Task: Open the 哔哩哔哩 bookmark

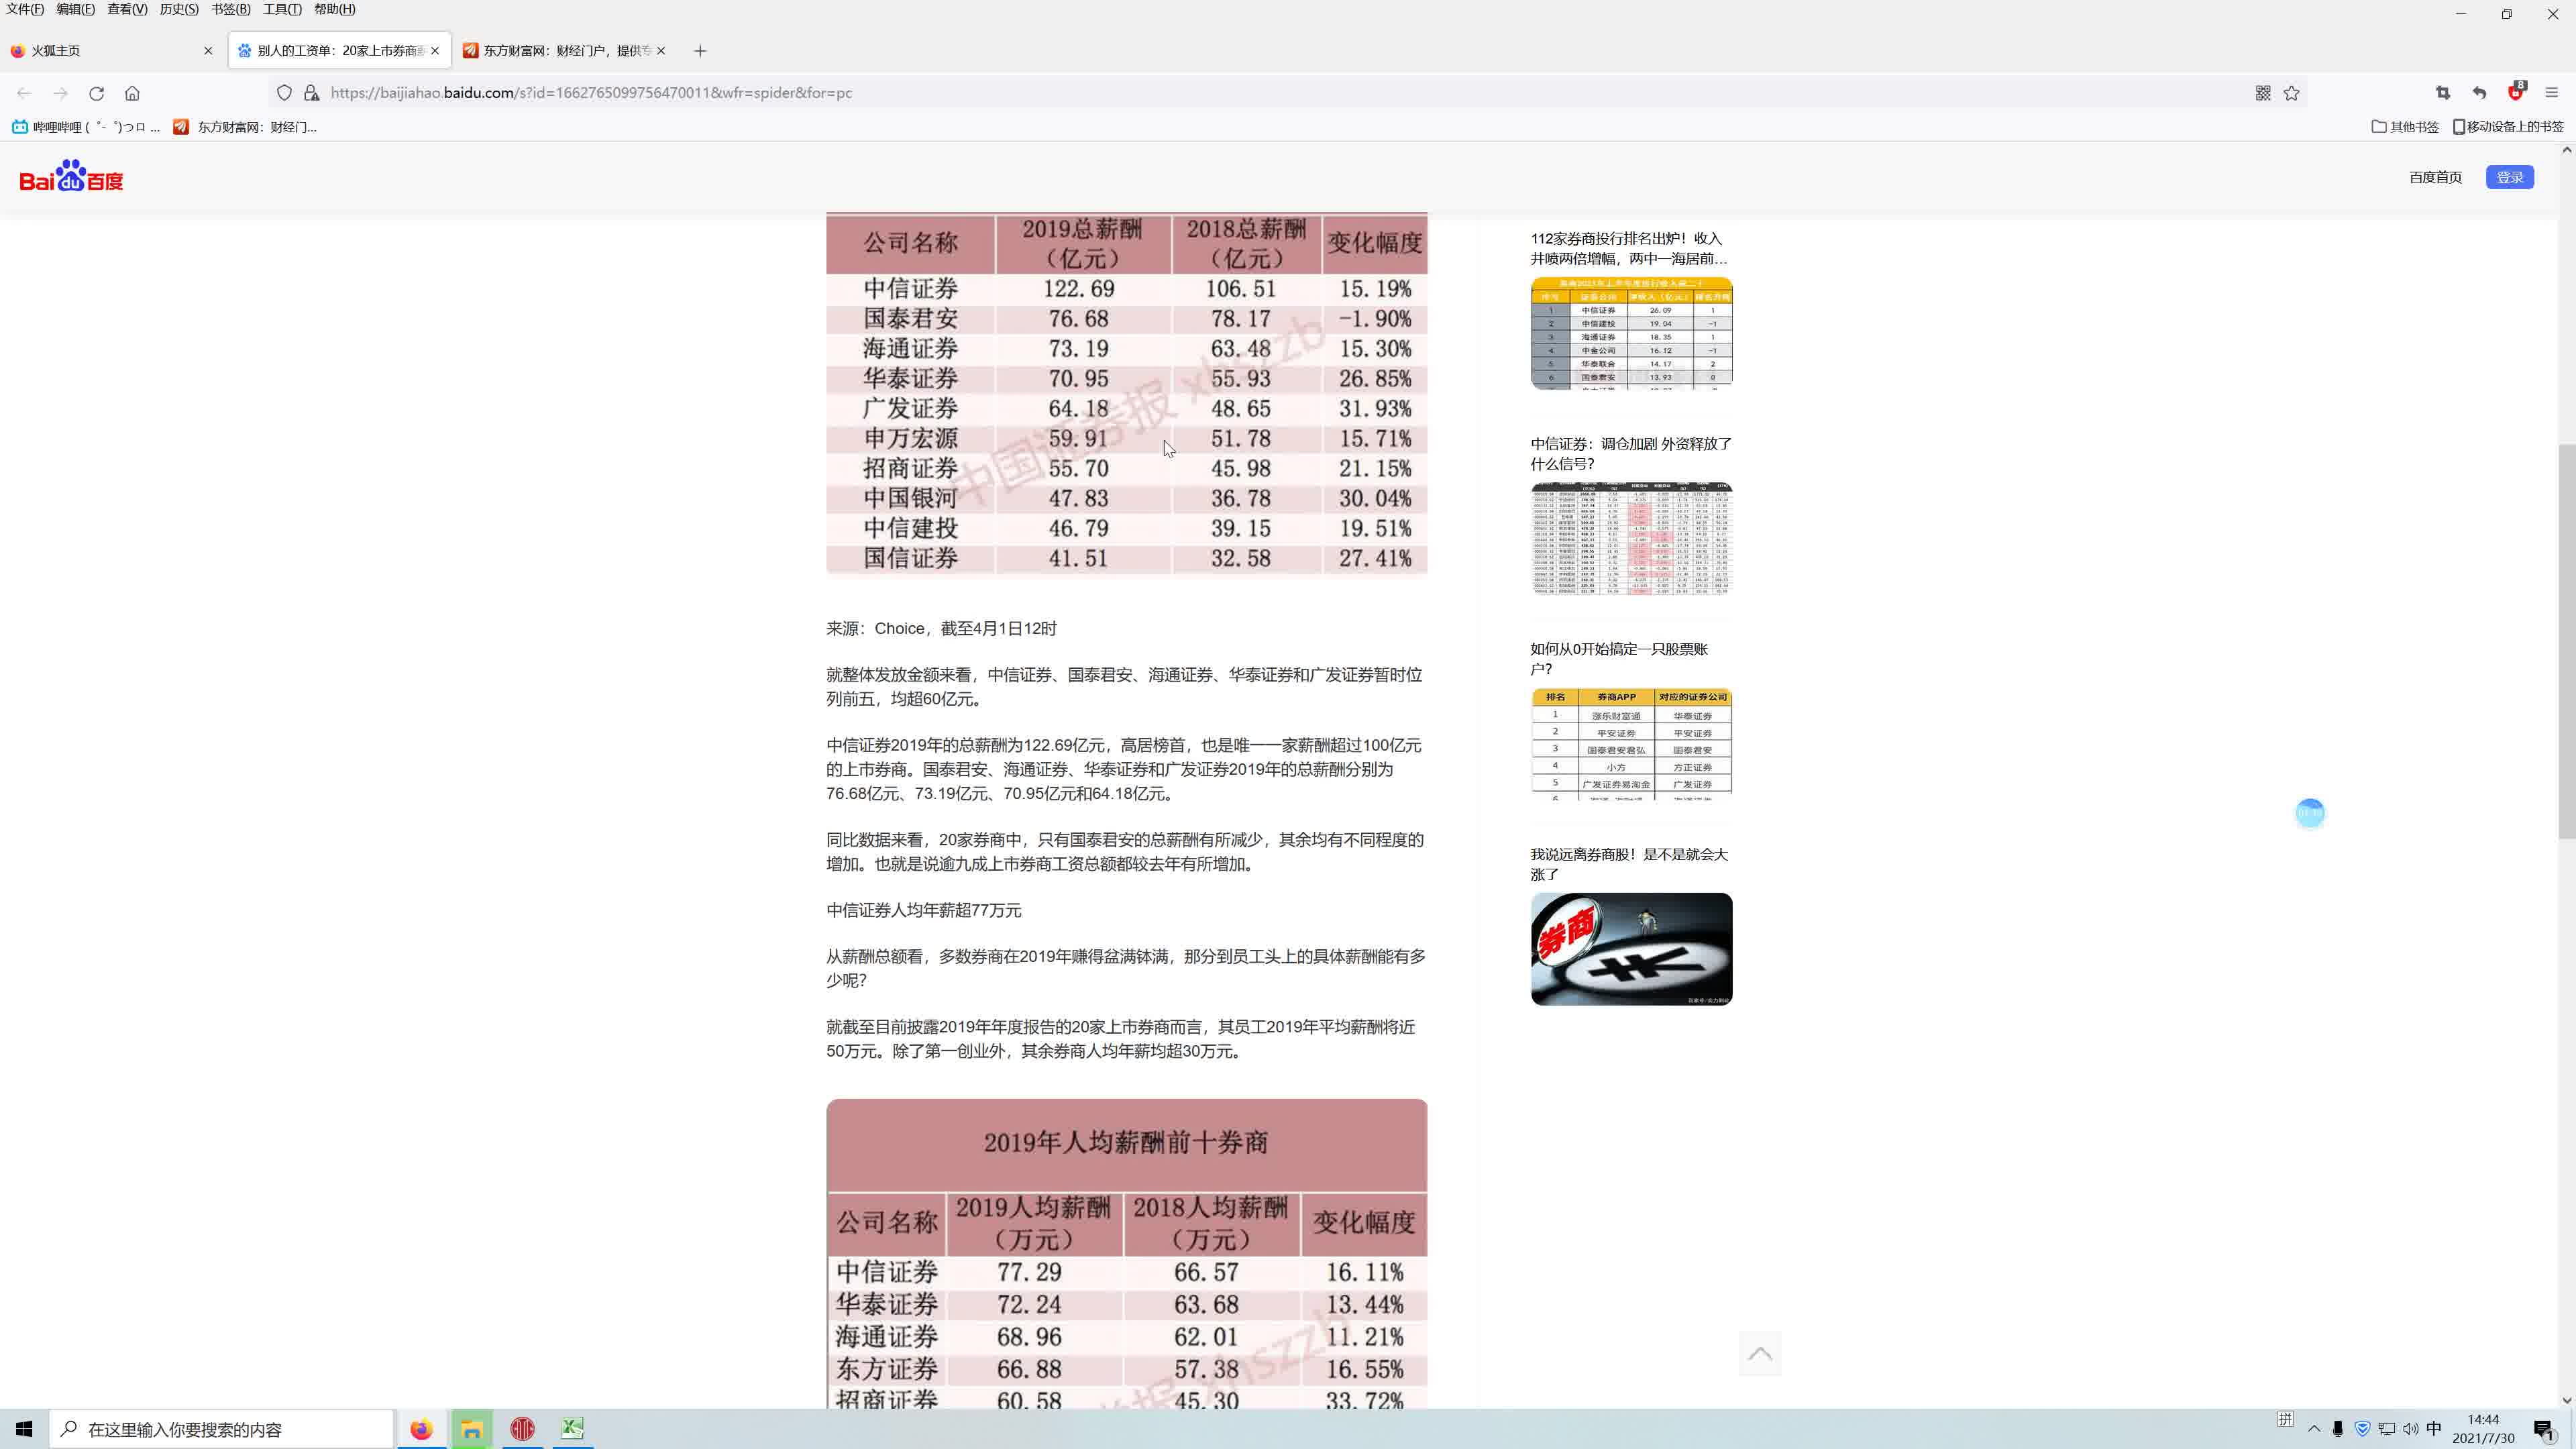Action: [x=86, y=127]
